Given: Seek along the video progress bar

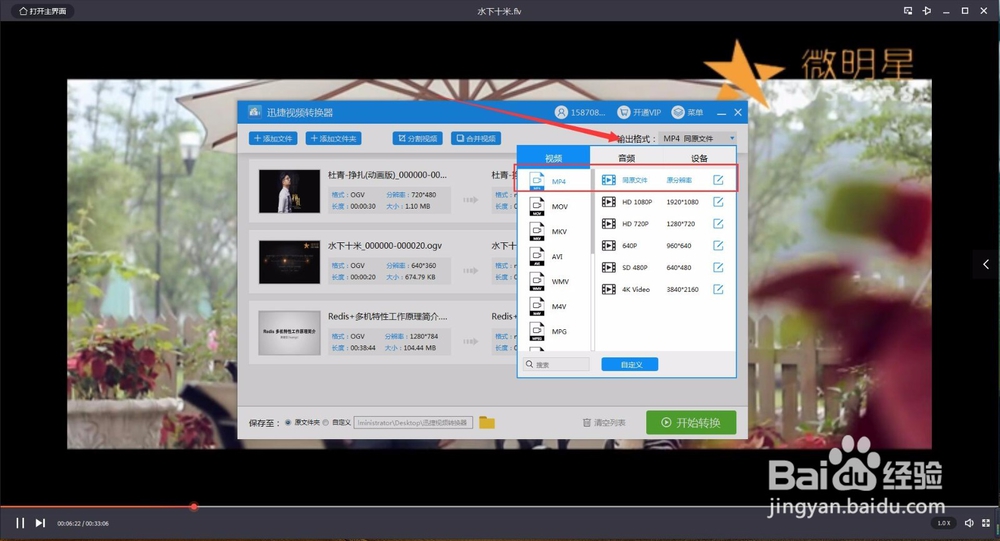Looking at the screenshot, I should point(500,507).
